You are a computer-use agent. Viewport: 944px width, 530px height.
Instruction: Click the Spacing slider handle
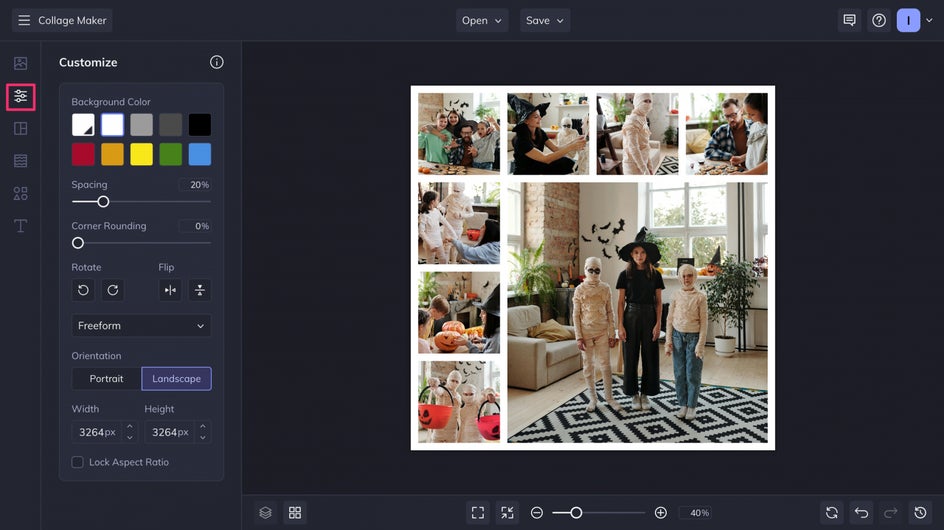pos(104,202)
